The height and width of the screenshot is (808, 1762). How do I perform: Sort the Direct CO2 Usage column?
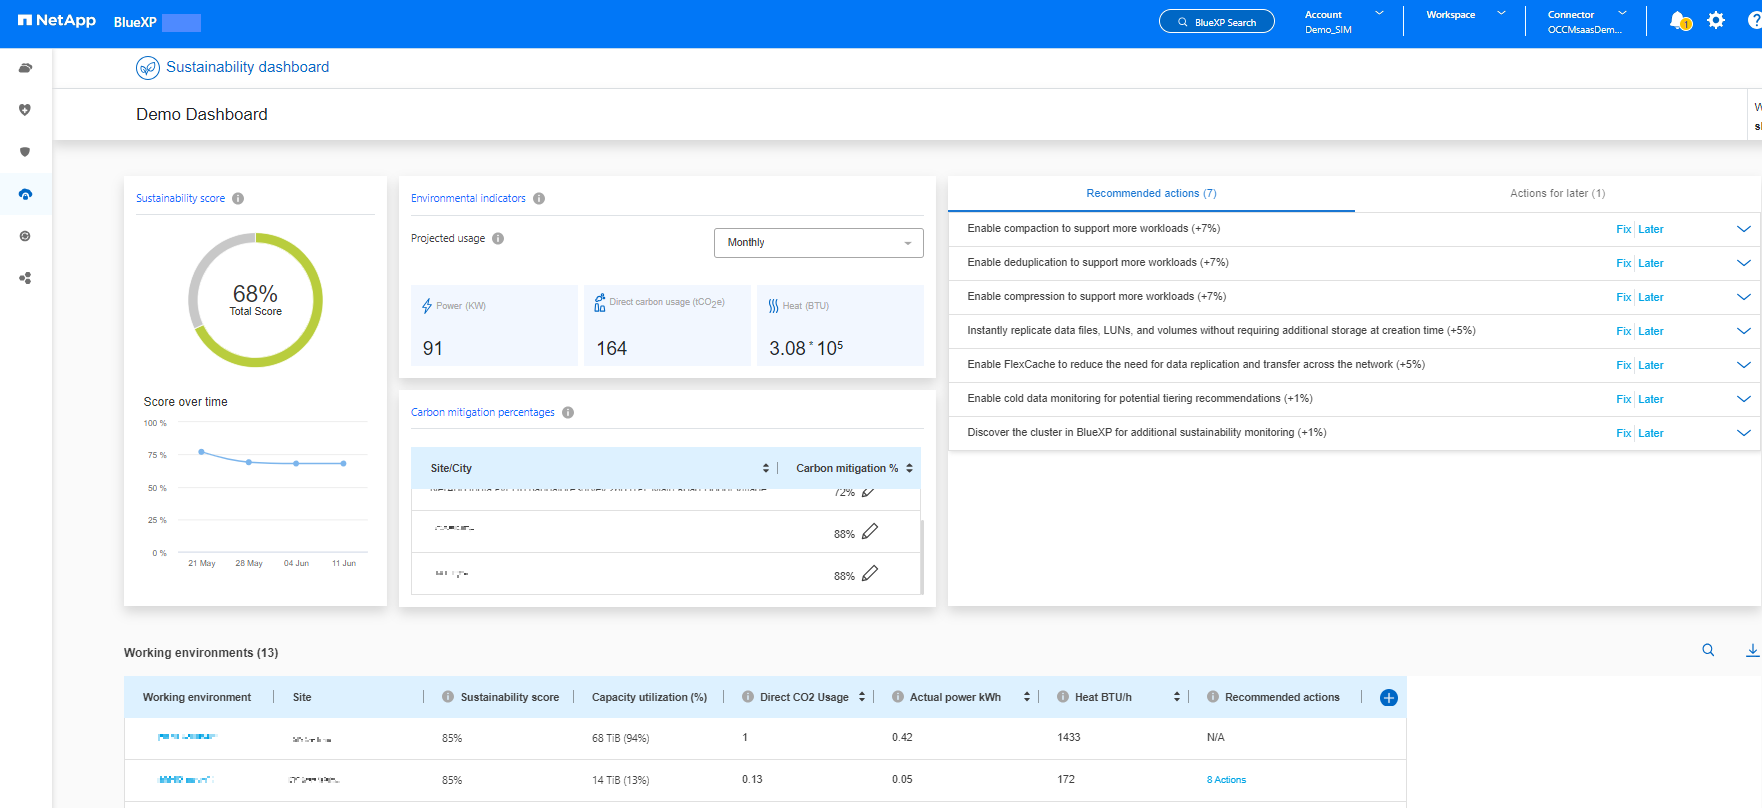click(862, 697)
